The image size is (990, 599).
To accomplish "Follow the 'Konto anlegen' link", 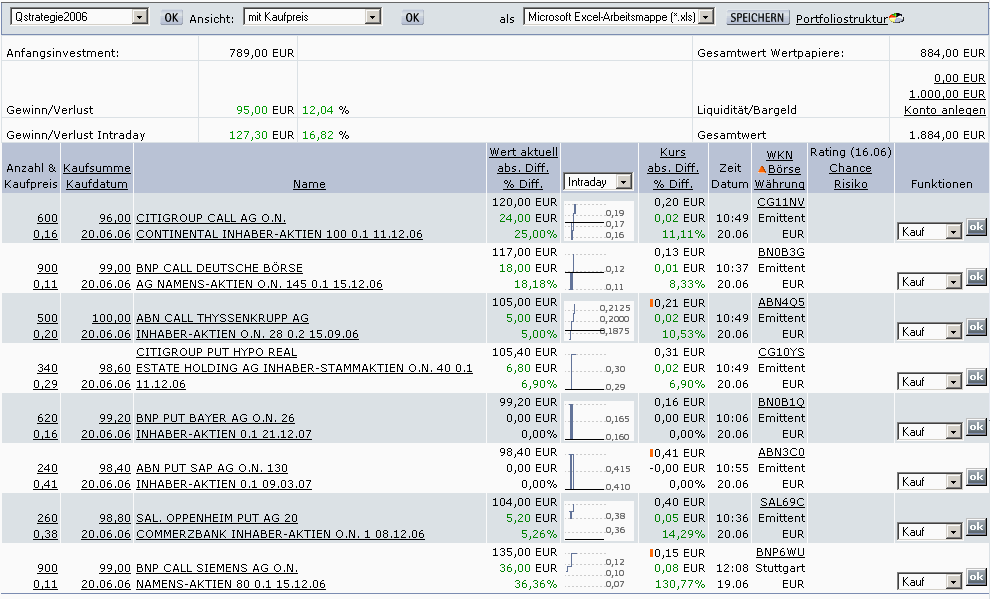I will coord(944,110).
